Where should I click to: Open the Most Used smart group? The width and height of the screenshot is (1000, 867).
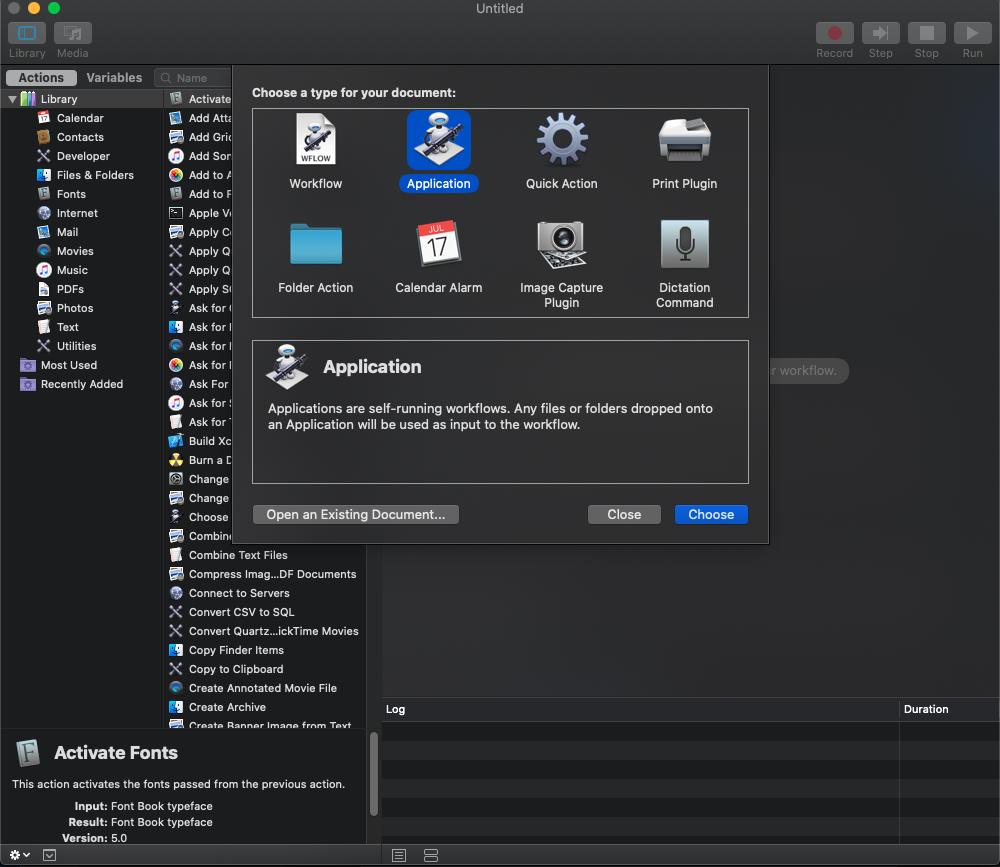[69, 366]
